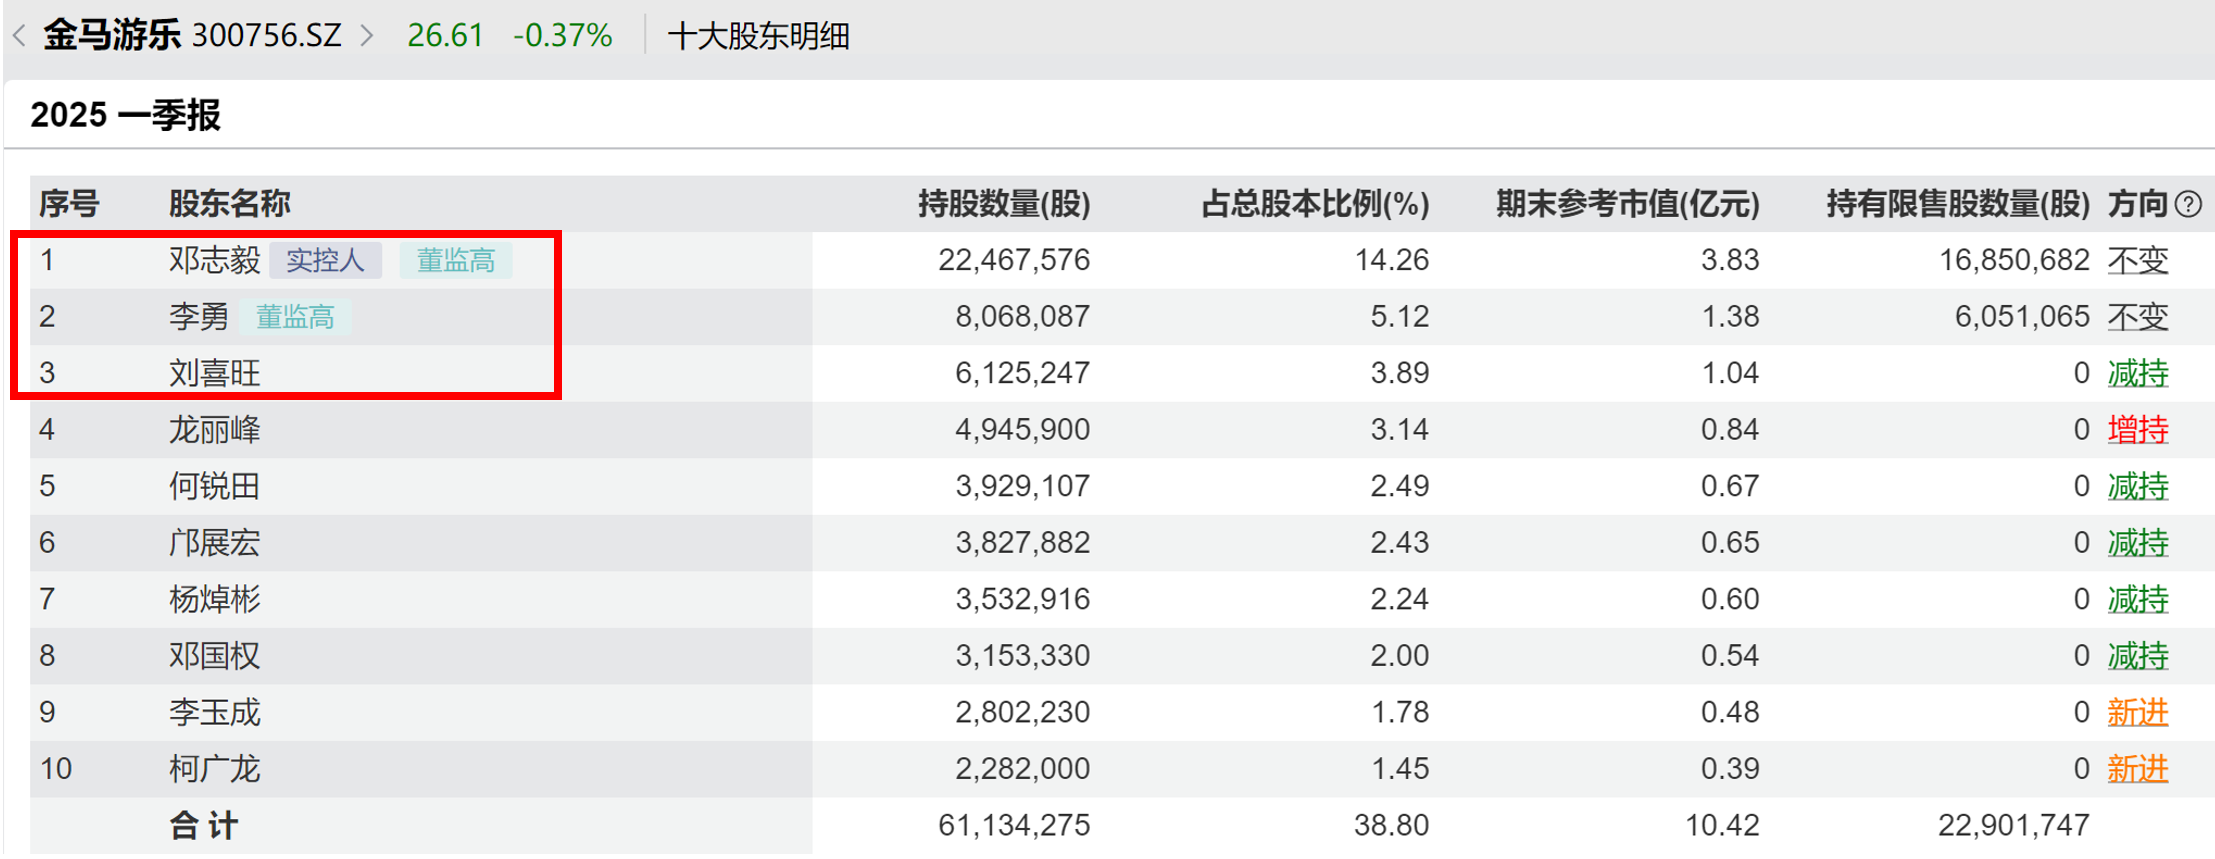This screenshot has height=859, width=2215.
Task: Select shareholder name 何锐田
Action: [x=214, y=486]
